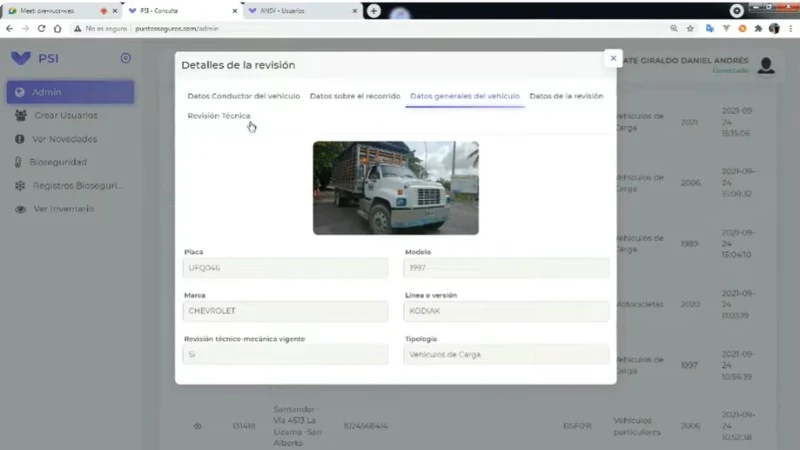Open the Datos Conductor del vehículo tab
The height and width of the screenshot is (450, 800).
[x=243, y=96]
